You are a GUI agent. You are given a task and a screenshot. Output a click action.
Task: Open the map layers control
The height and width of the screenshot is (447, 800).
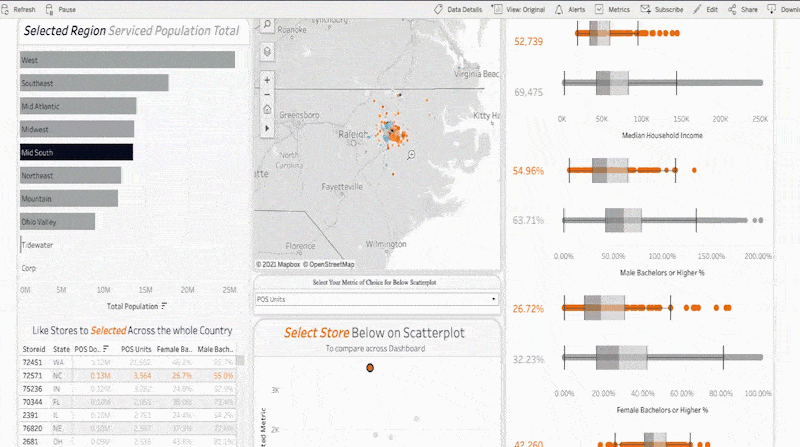point(267,52)
